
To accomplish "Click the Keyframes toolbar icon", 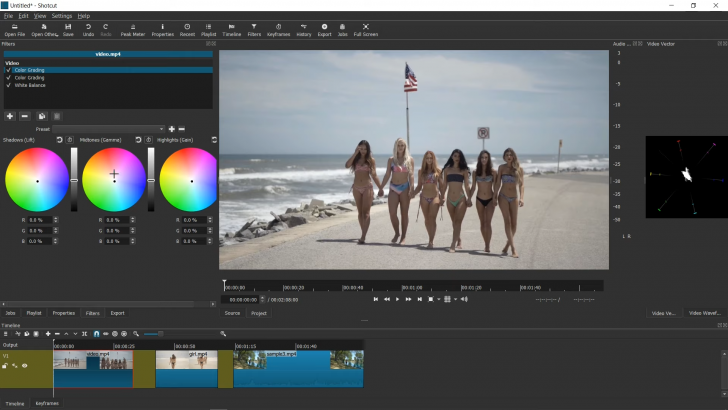I will tap(278, 29).
